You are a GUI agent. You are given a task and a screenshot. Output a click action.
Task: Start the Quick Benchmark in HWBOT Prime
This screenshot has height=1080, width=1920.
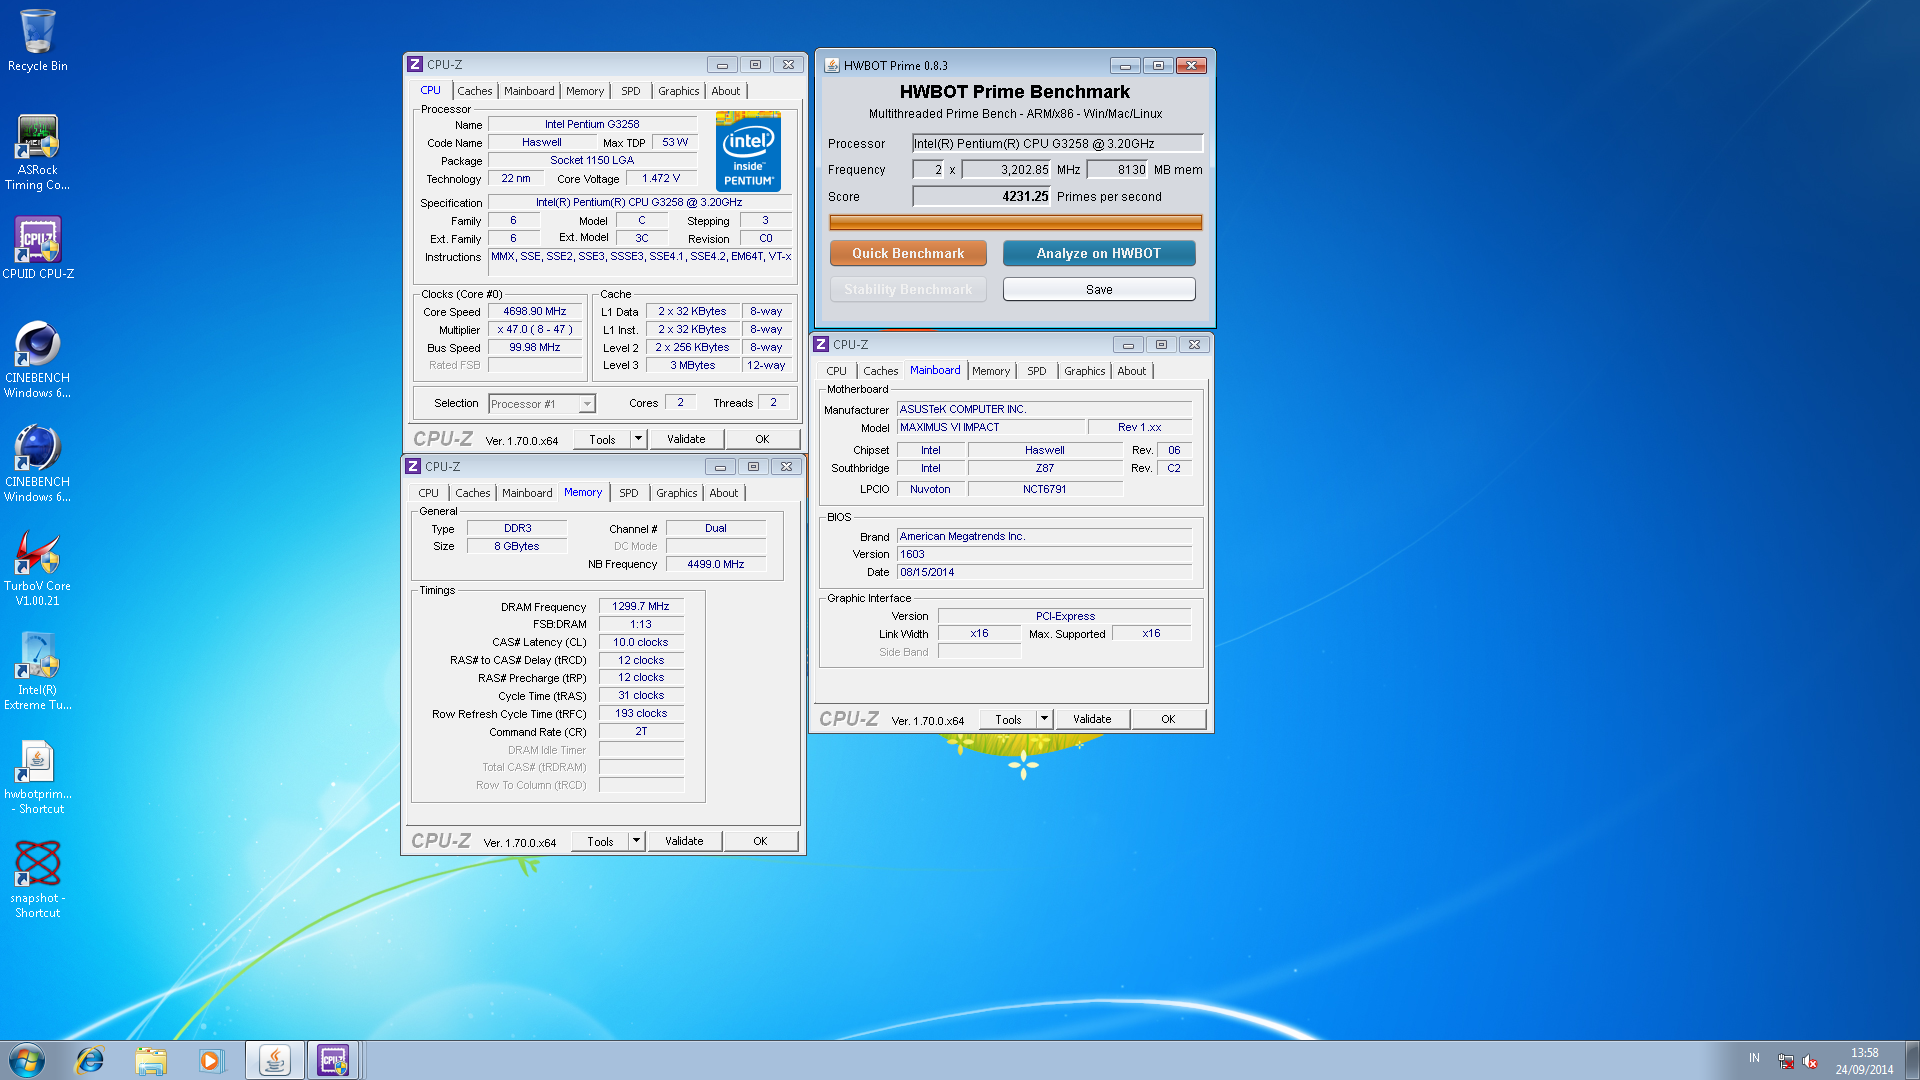[908, 253]
